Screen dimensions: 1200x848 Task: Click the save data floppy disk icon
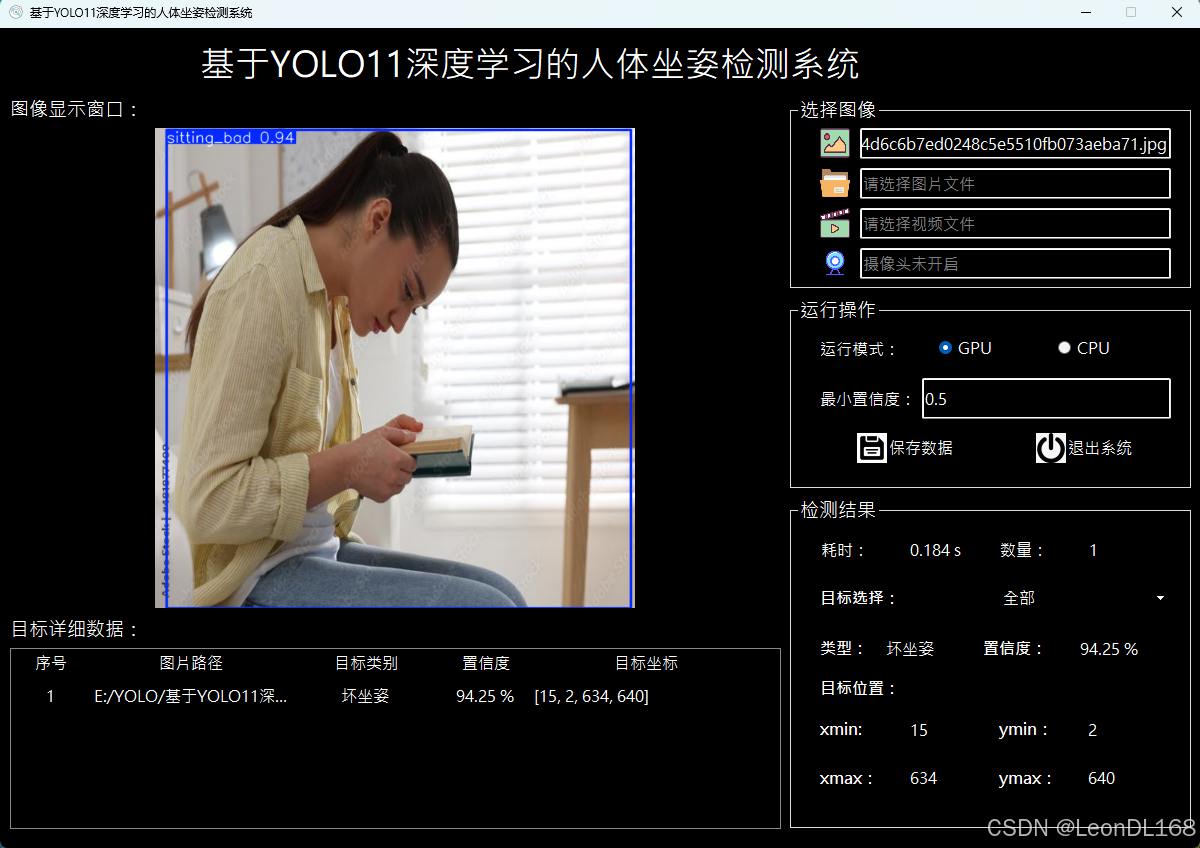(x=872, y=447)
